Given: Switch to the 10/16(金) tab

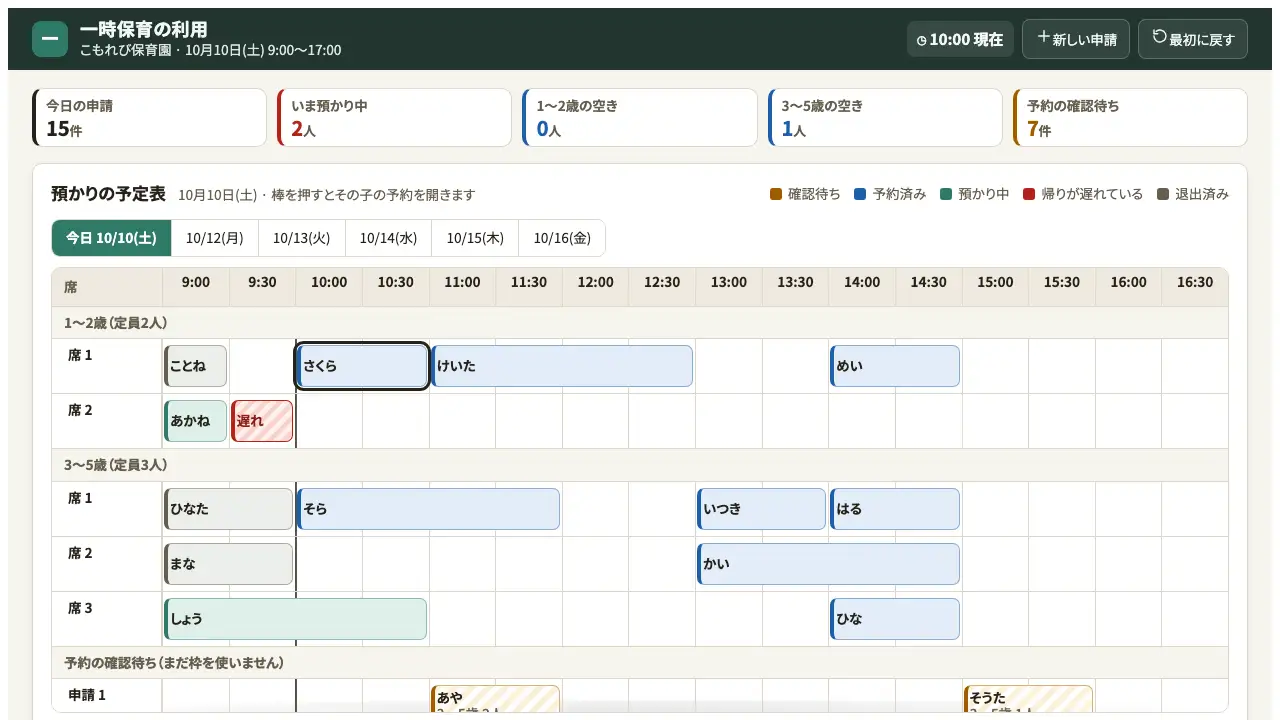Looking at the screenshot, I should coord(562,238).
